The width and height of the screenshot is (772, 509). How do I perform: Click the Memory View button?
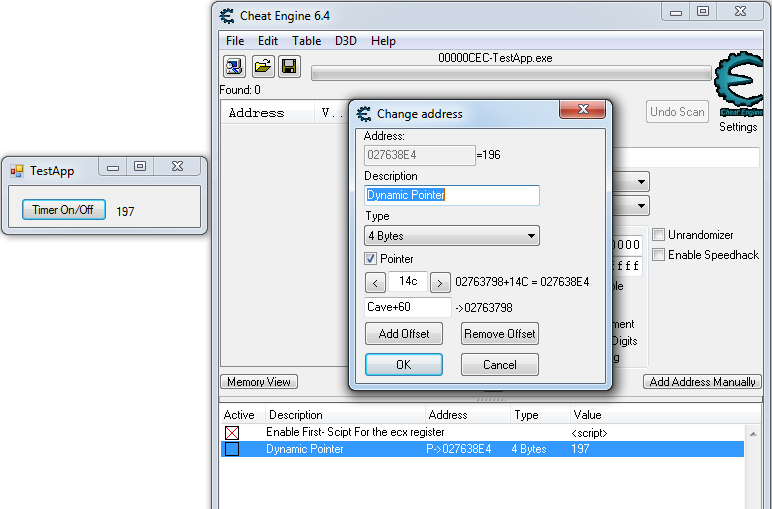(259, 382)
